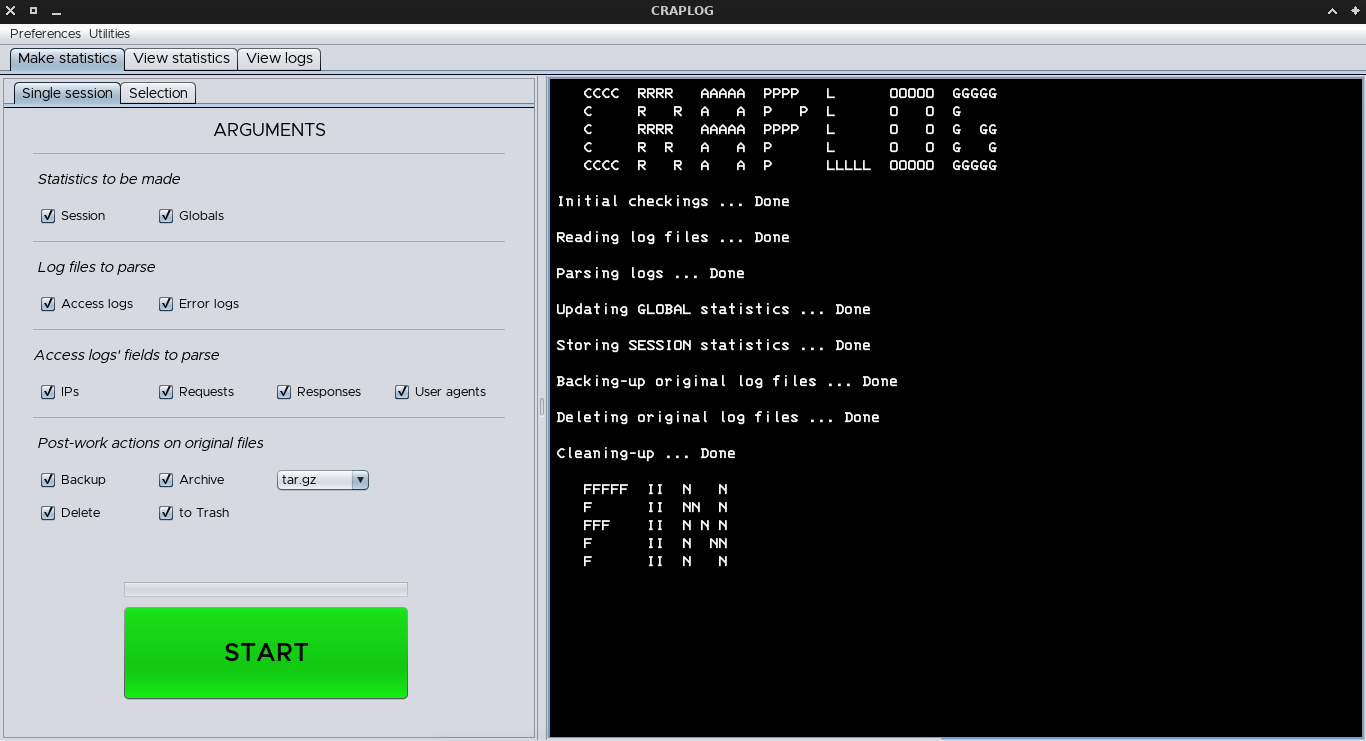The image size is (1366, 741).
Task: Switch to the View statistics tab
Action: click(x=181, y=58)
